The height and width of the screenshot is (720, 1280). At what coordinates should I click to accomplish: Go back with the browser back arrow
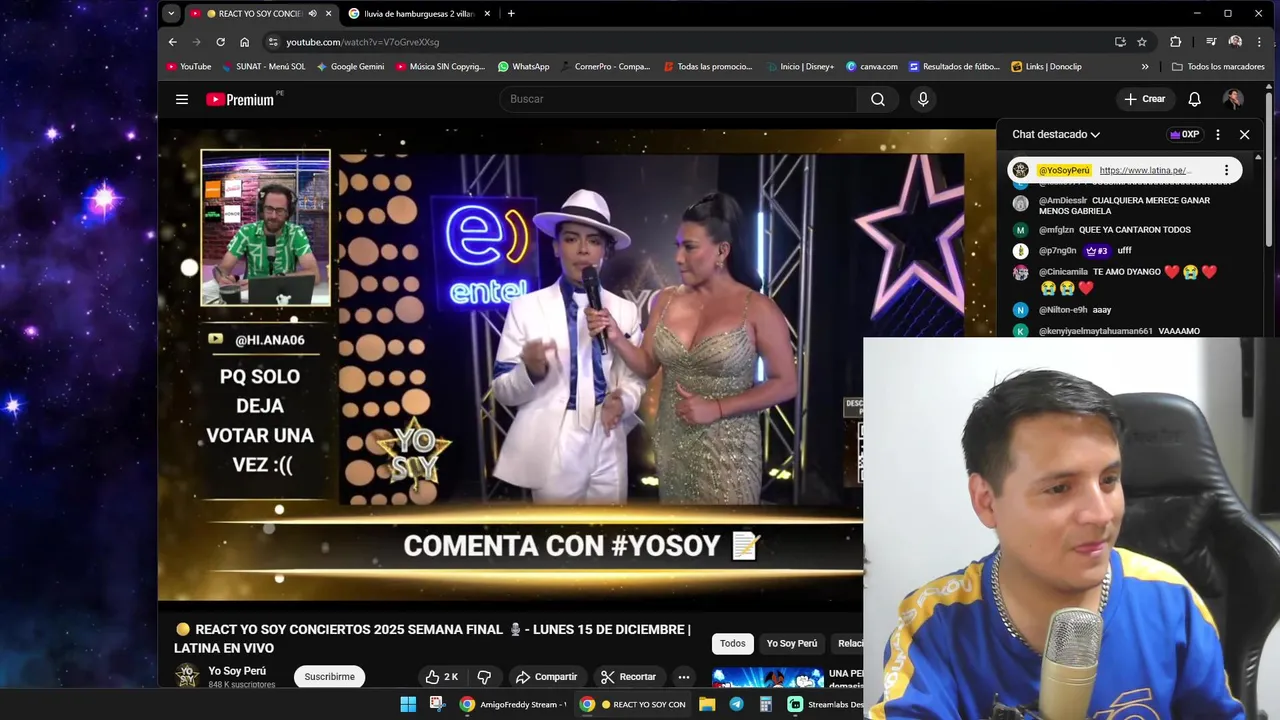172,42
